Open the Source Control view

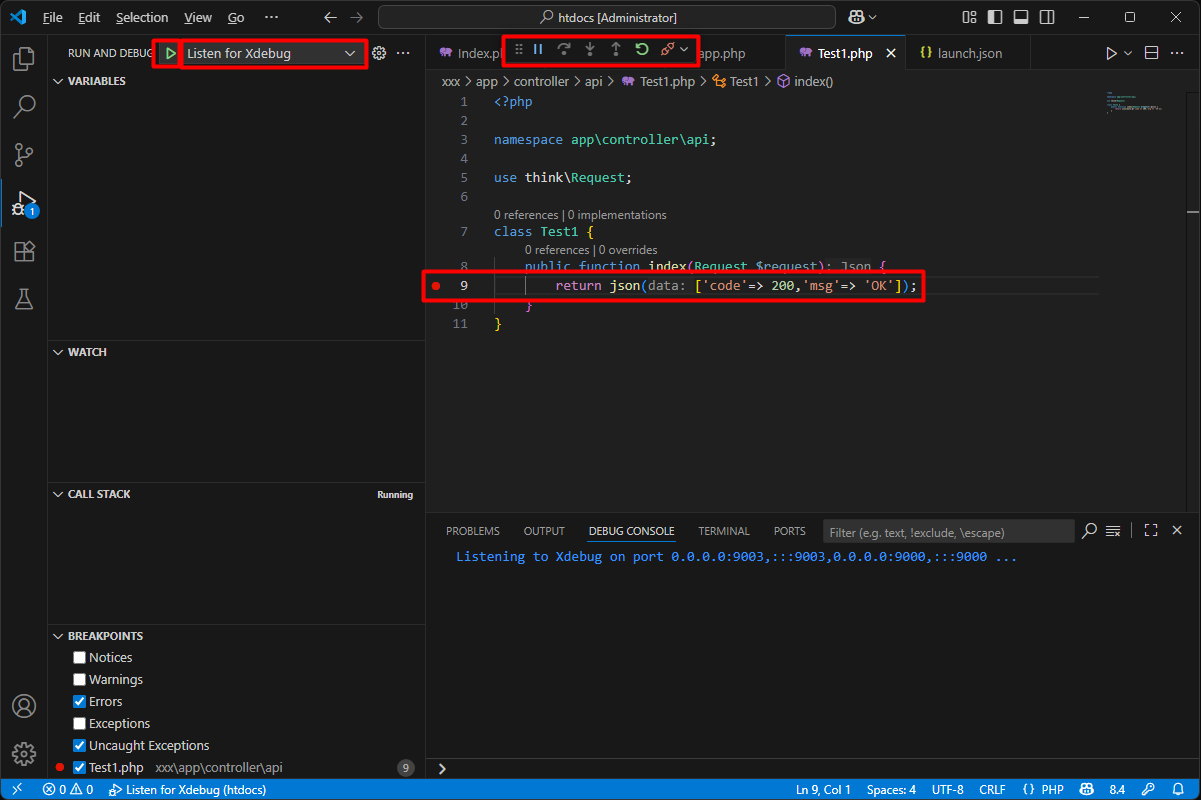tap(24, 155)
